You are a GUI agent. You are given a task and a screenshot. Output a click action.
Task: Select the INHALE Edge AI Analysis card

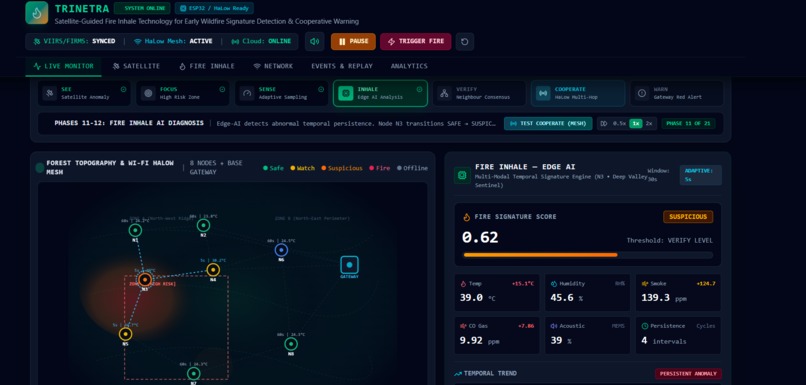coord(380,93)
